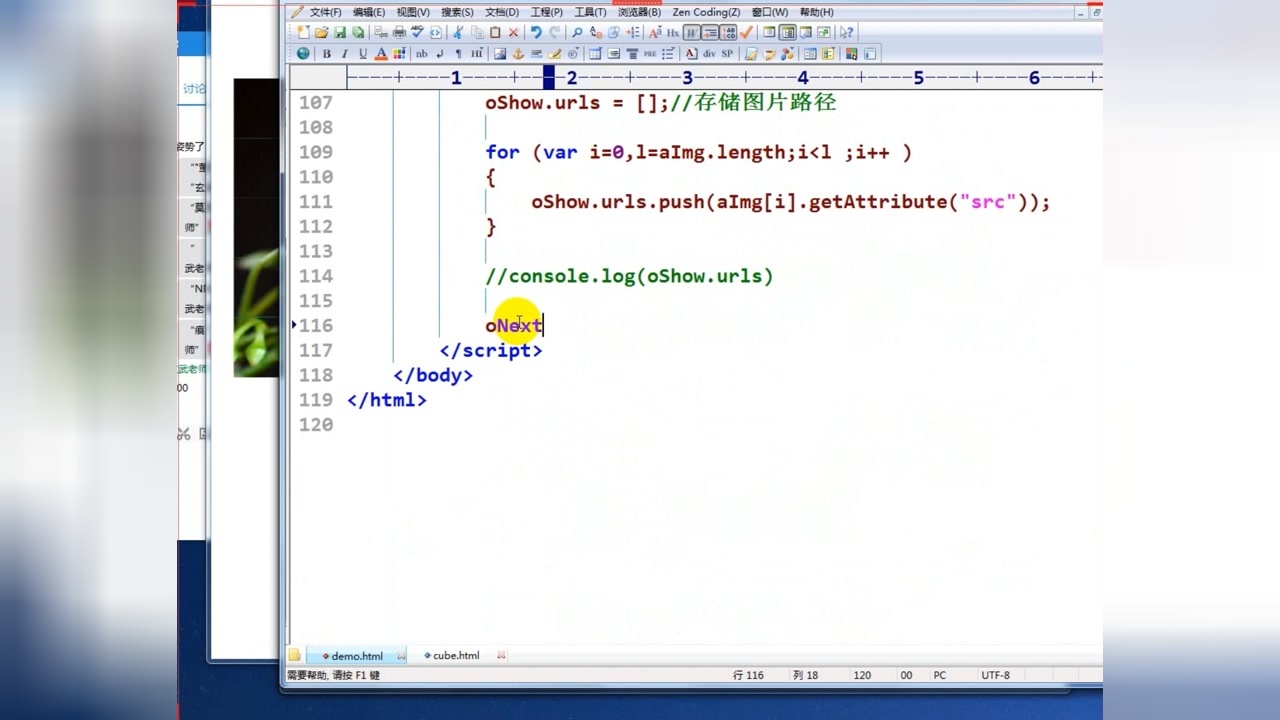Run the spell check icon

tap(417, 33)
